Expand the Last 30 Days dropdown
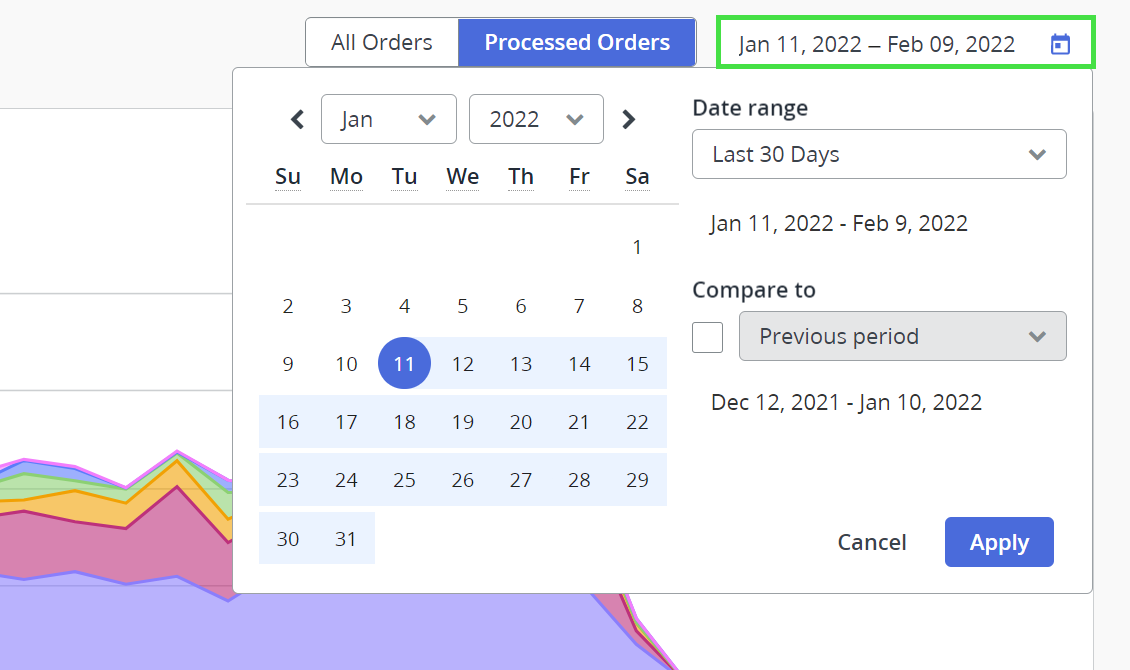This screenshot has width=1130, height=670. click(x=879, y=155)
